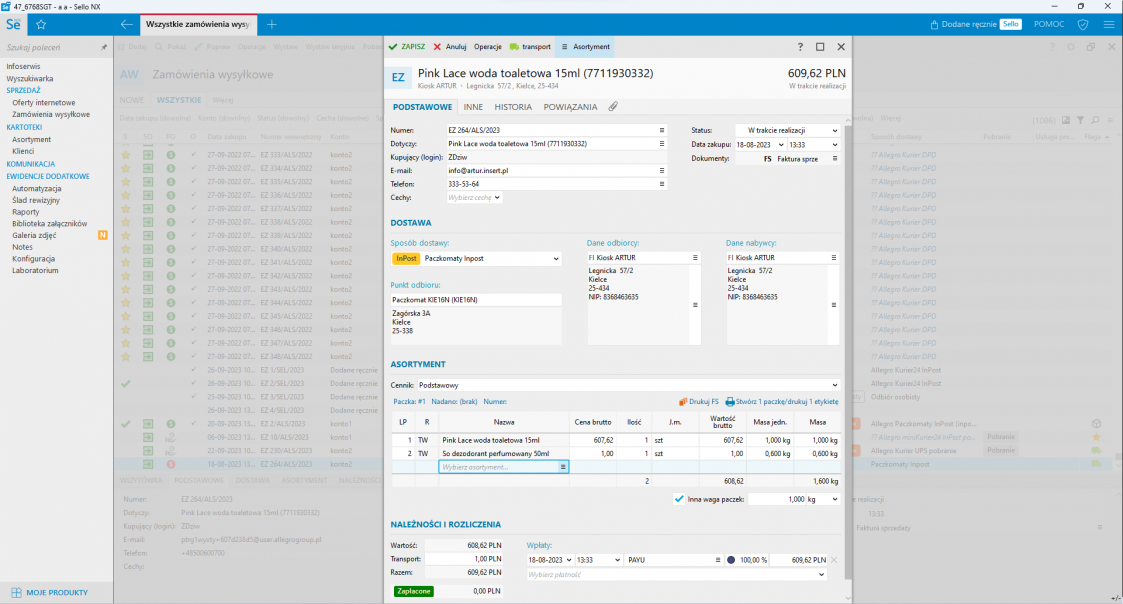Click the Wybierz asortyment input field
Viewport: 1123px width, 604px height.
498,467
